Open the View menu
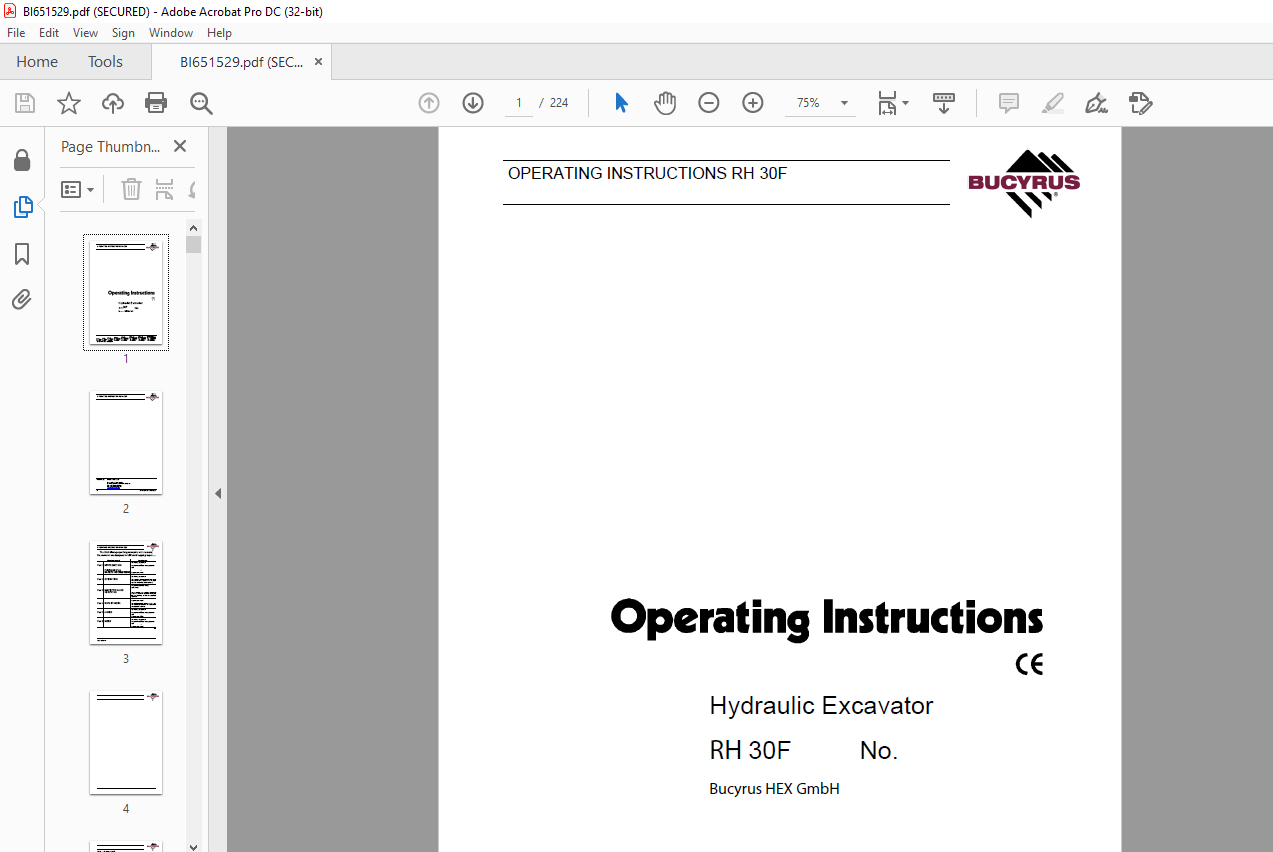Viewport: 1273px width, 852px height. point(85,33)
